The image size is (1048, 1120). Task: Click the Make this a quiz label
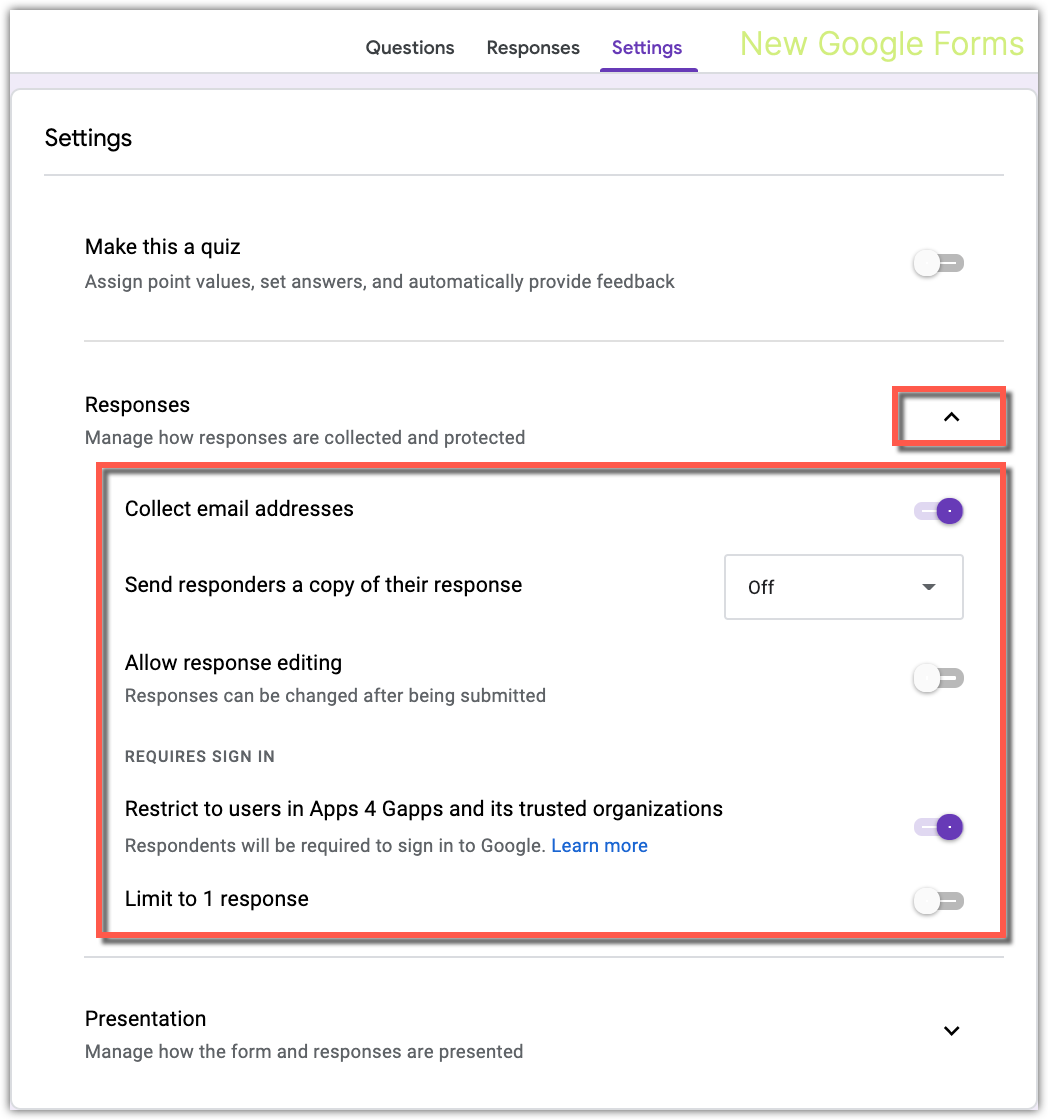coord(162,246)
